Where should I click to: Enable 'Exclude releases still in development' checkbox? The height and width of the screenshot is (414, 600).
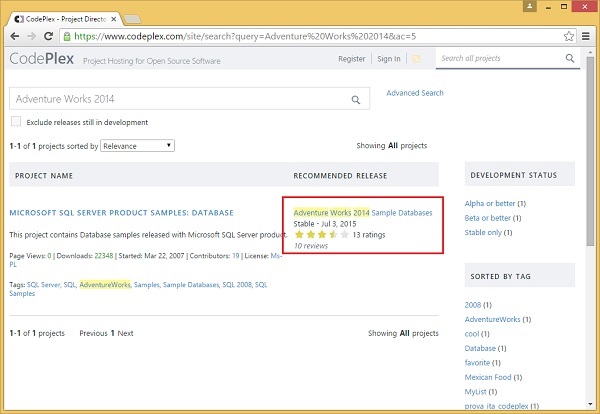point(16,122)
